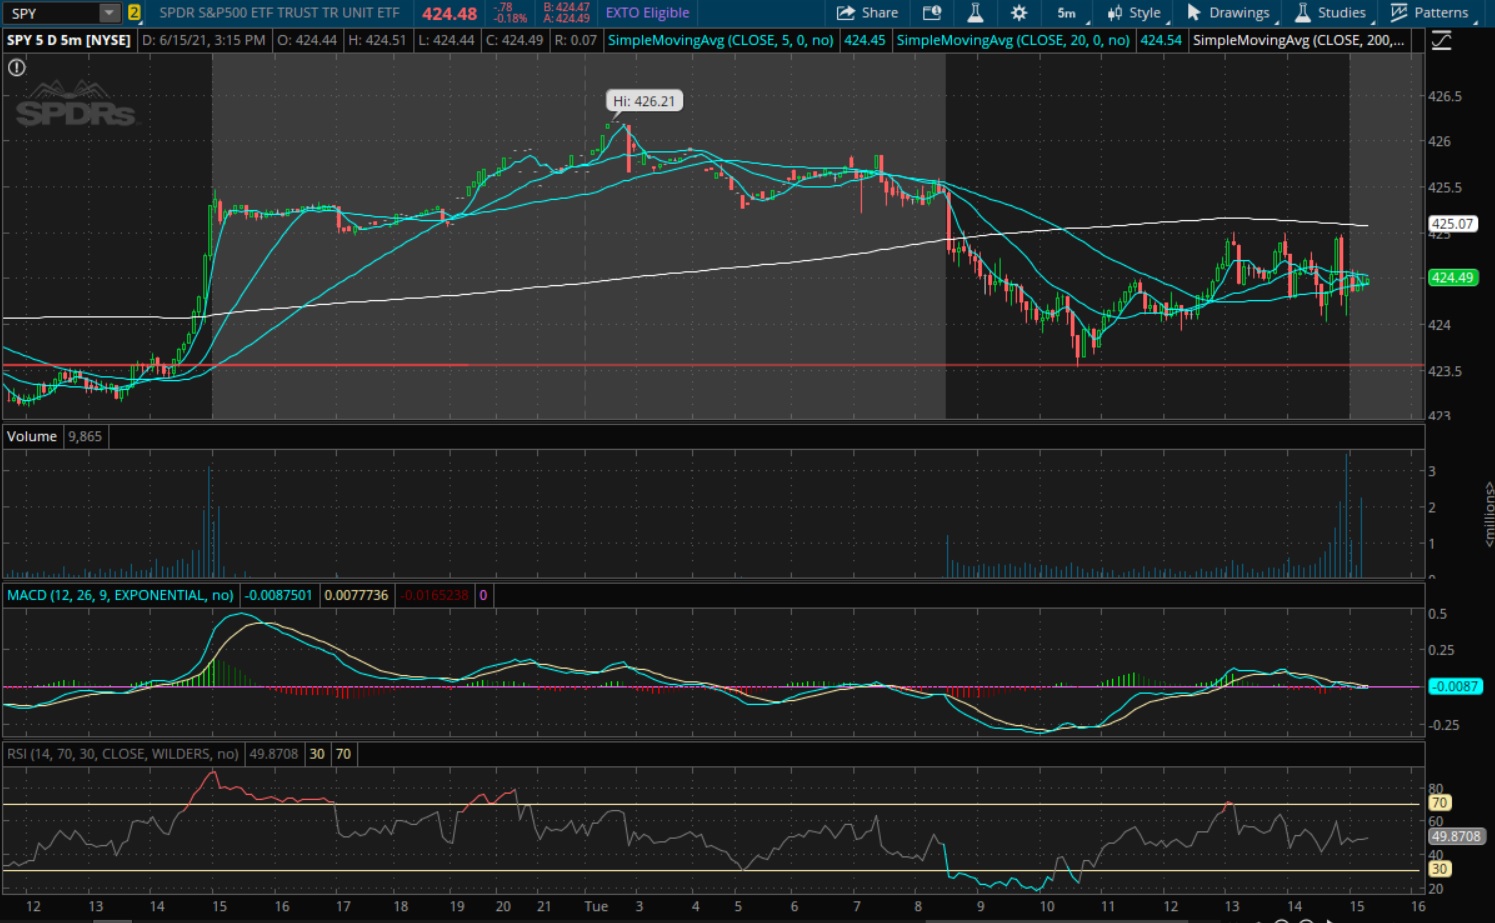This screenshot has height=923, width=1495.
Task: Click the 424.45 moving average value
Action: tap(864, 40)
